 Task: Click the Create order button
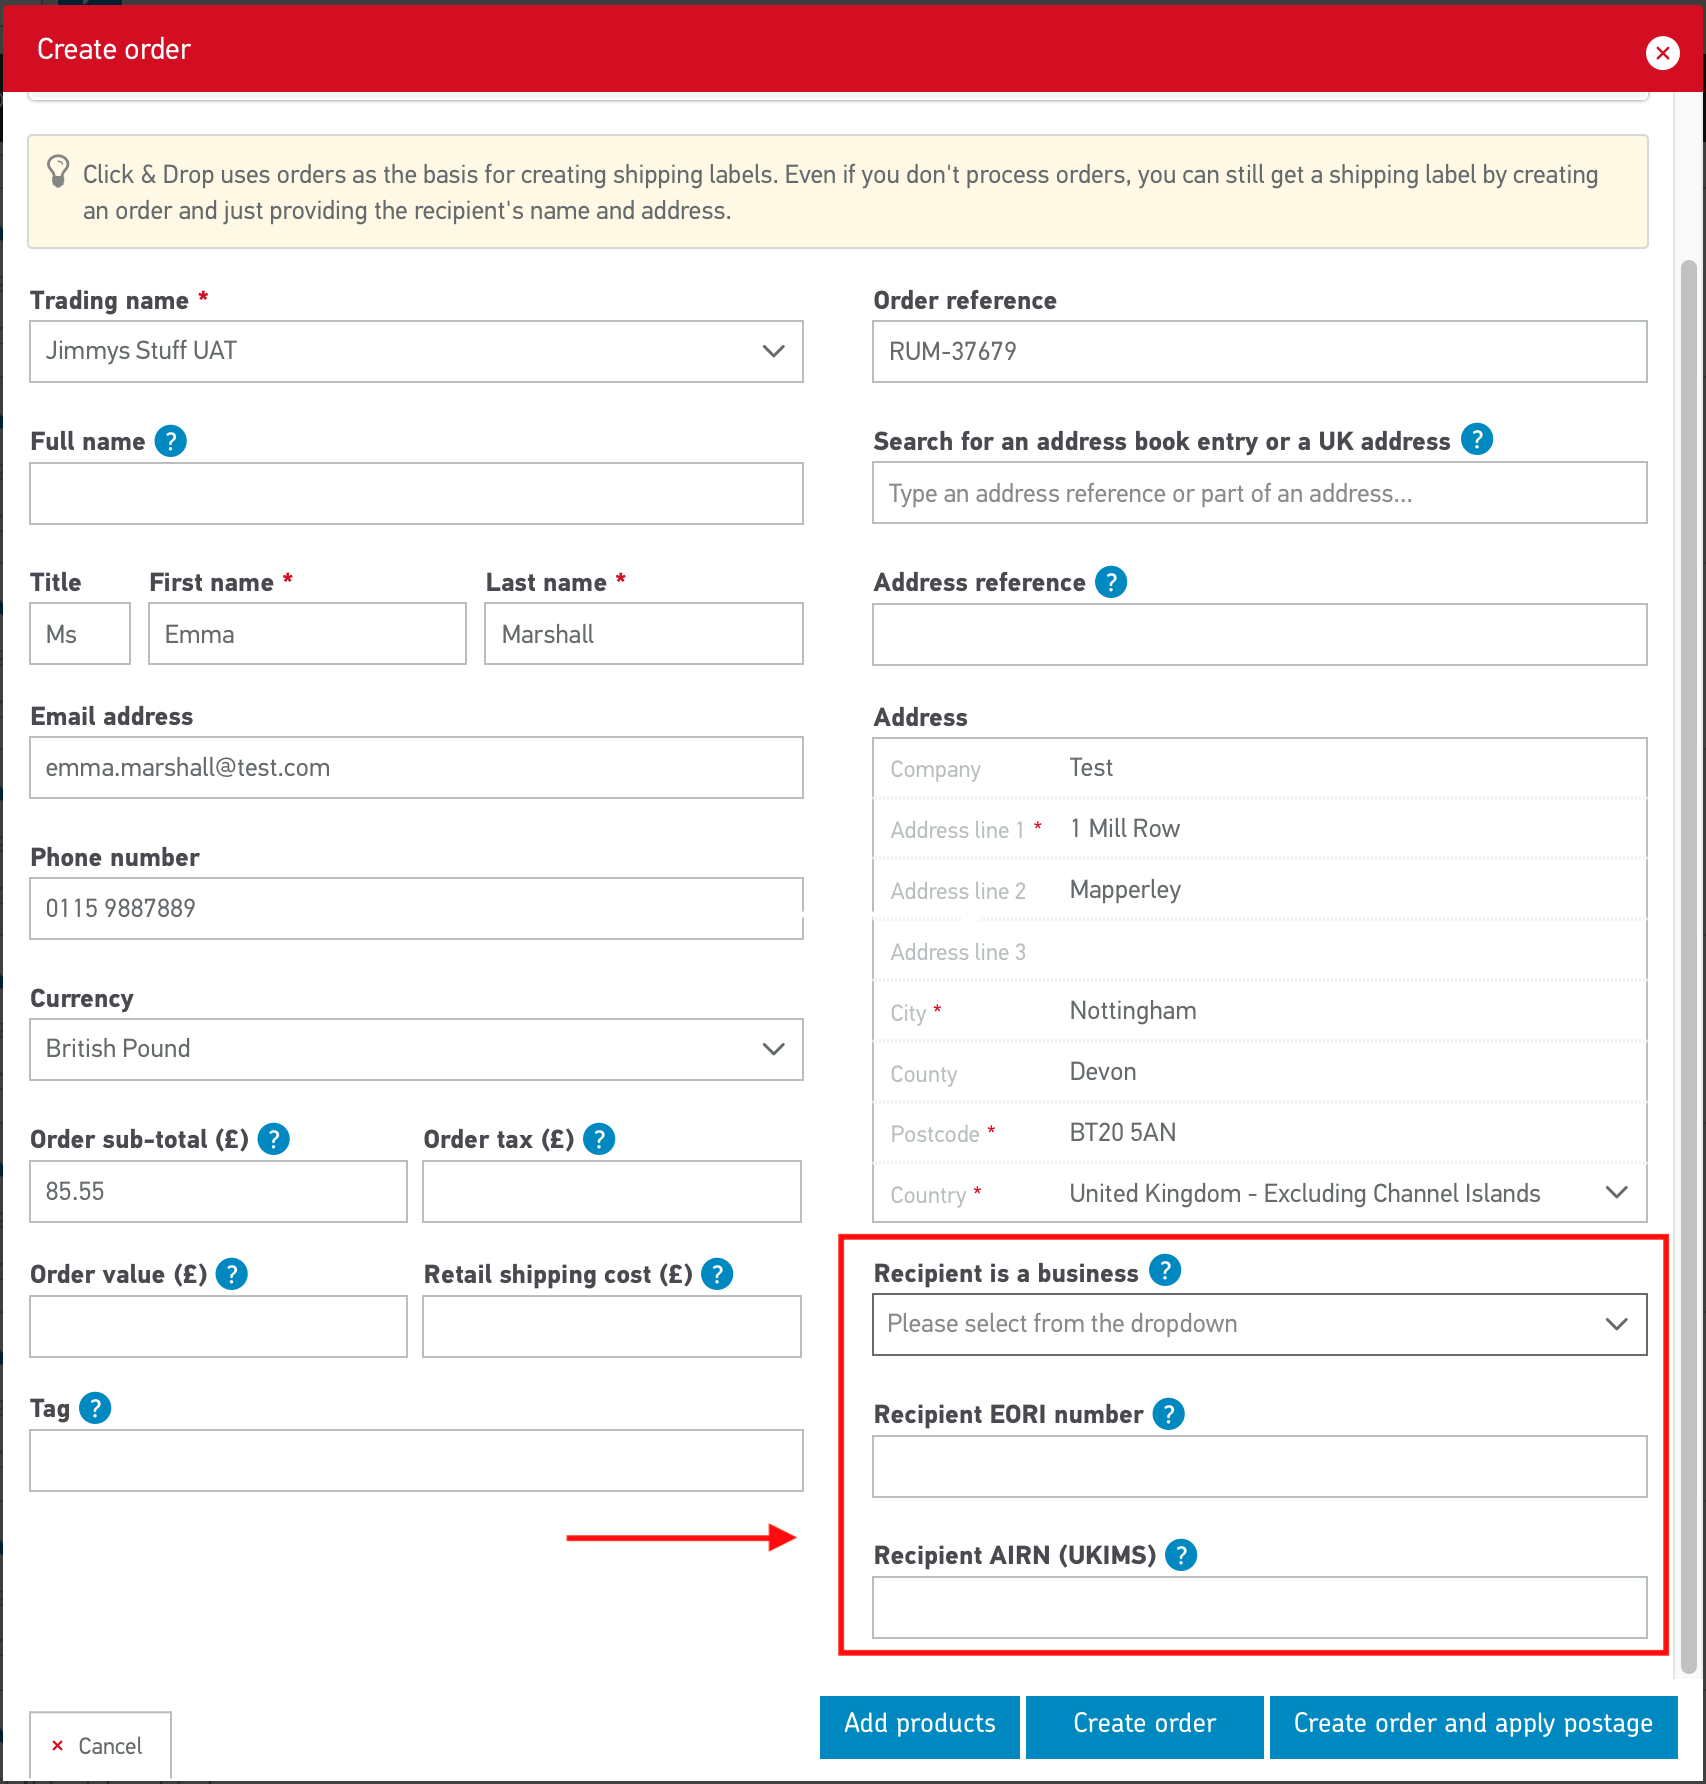pos(1144,1723)
